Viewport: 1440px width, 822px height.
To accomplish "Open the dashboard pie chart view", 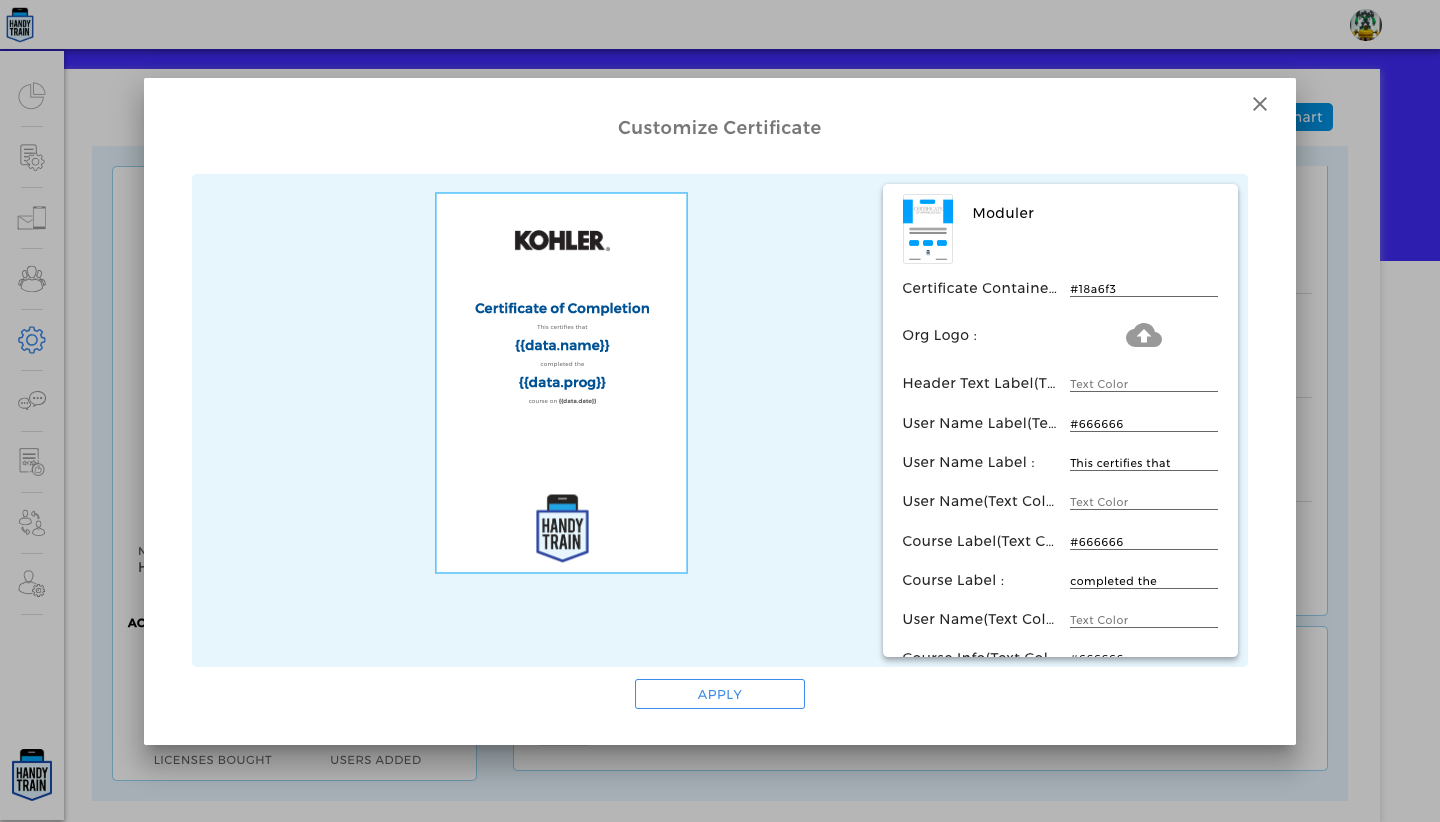I will click(x=32, y=96).
